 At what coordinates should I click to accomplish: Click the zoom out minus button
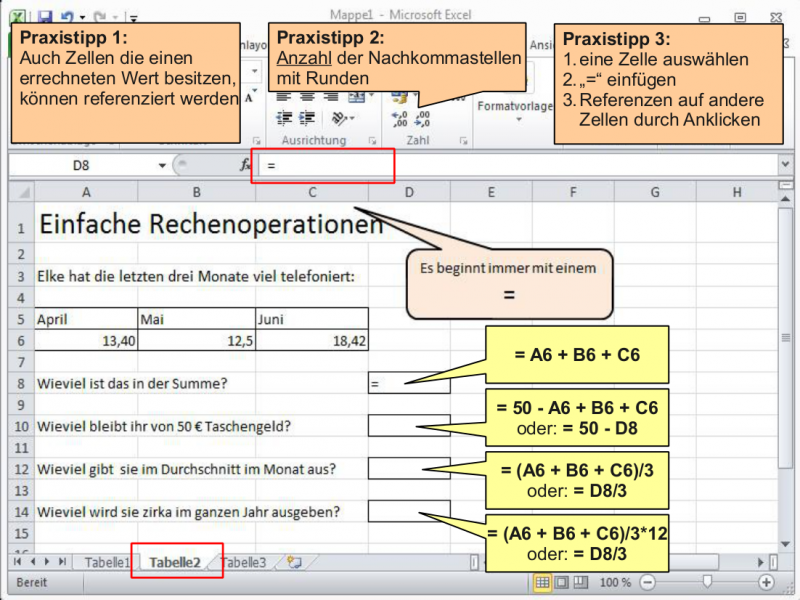pos(646,581)
